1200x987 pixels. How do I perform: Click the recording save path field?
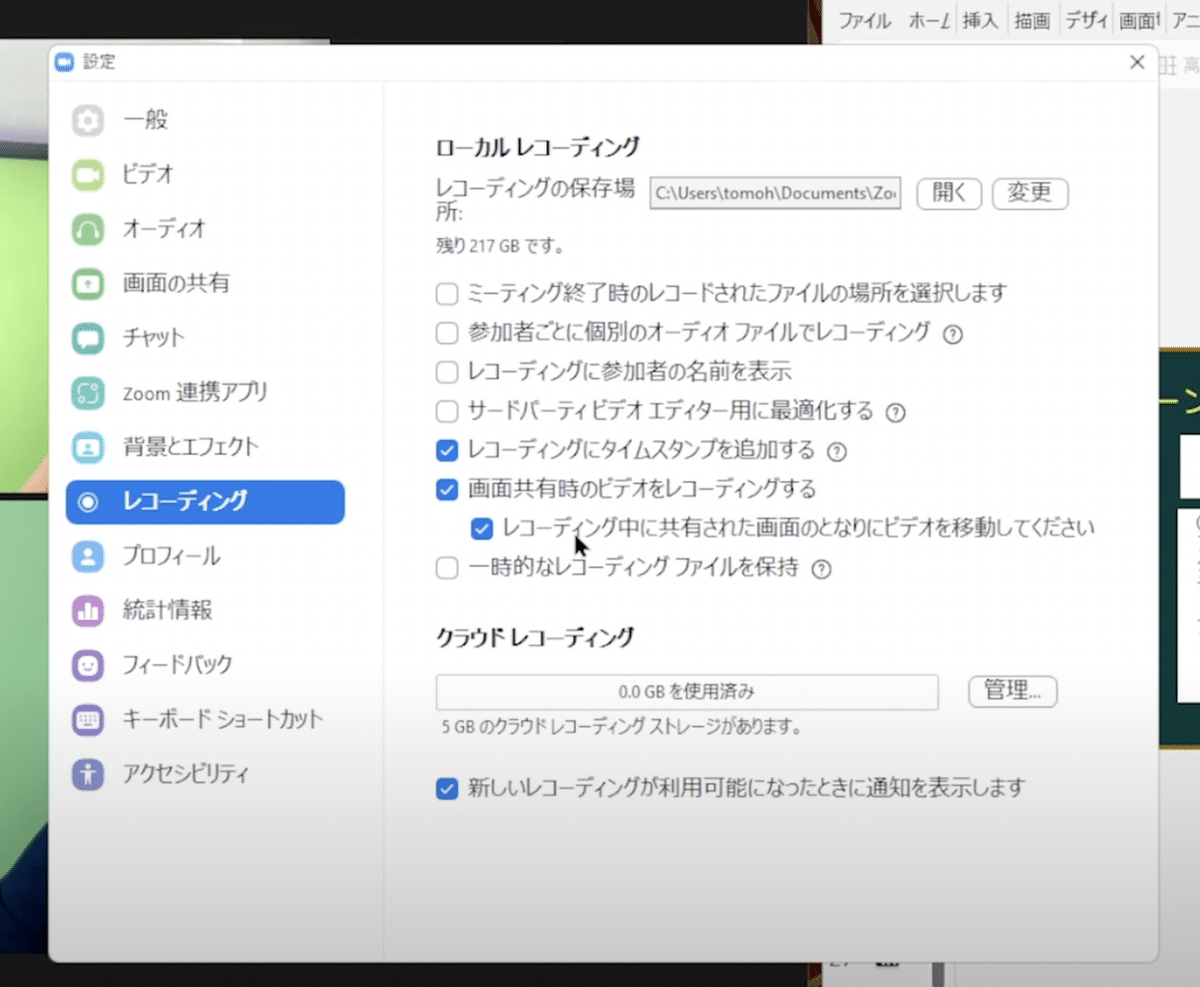pyautogui.click(x=775, y=193)
